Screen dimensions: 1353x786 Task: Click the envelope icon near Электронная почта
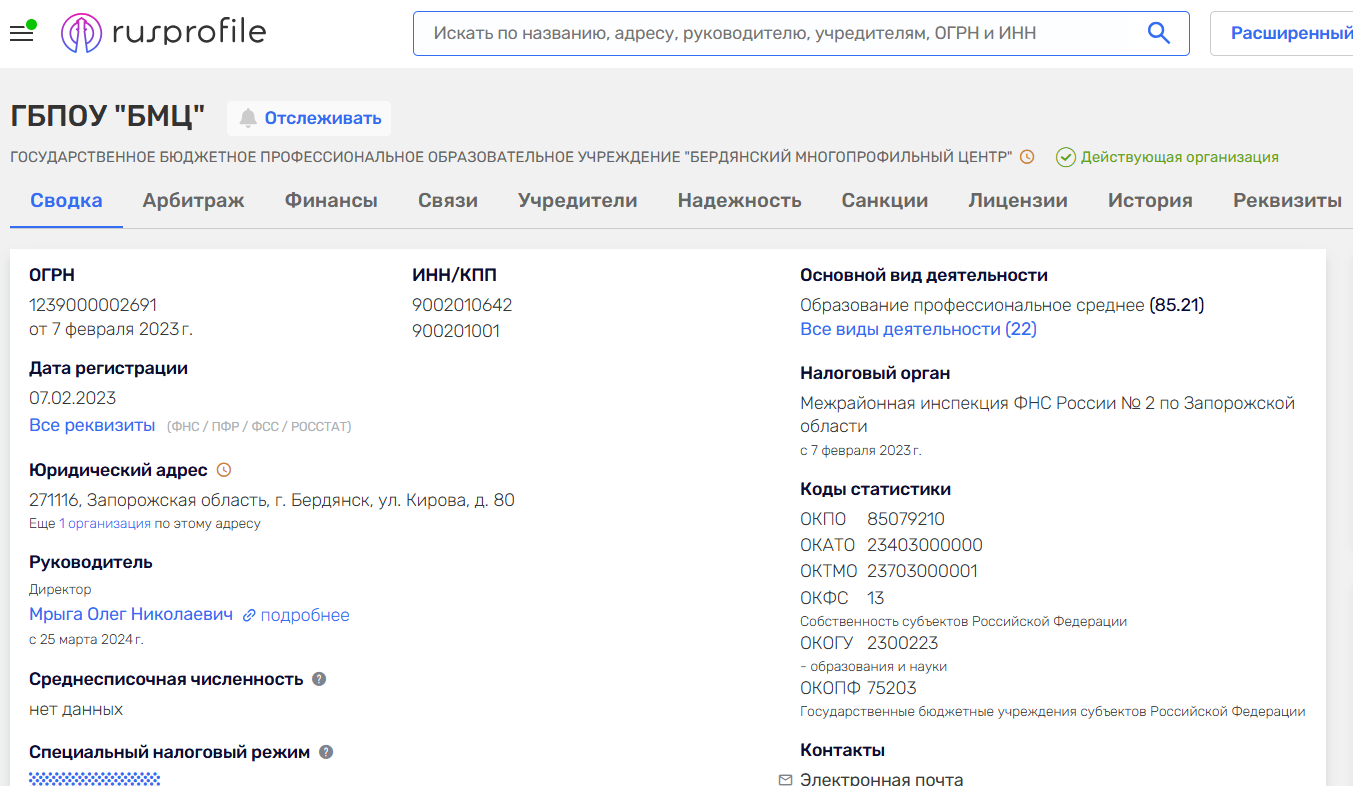point(785,780)
